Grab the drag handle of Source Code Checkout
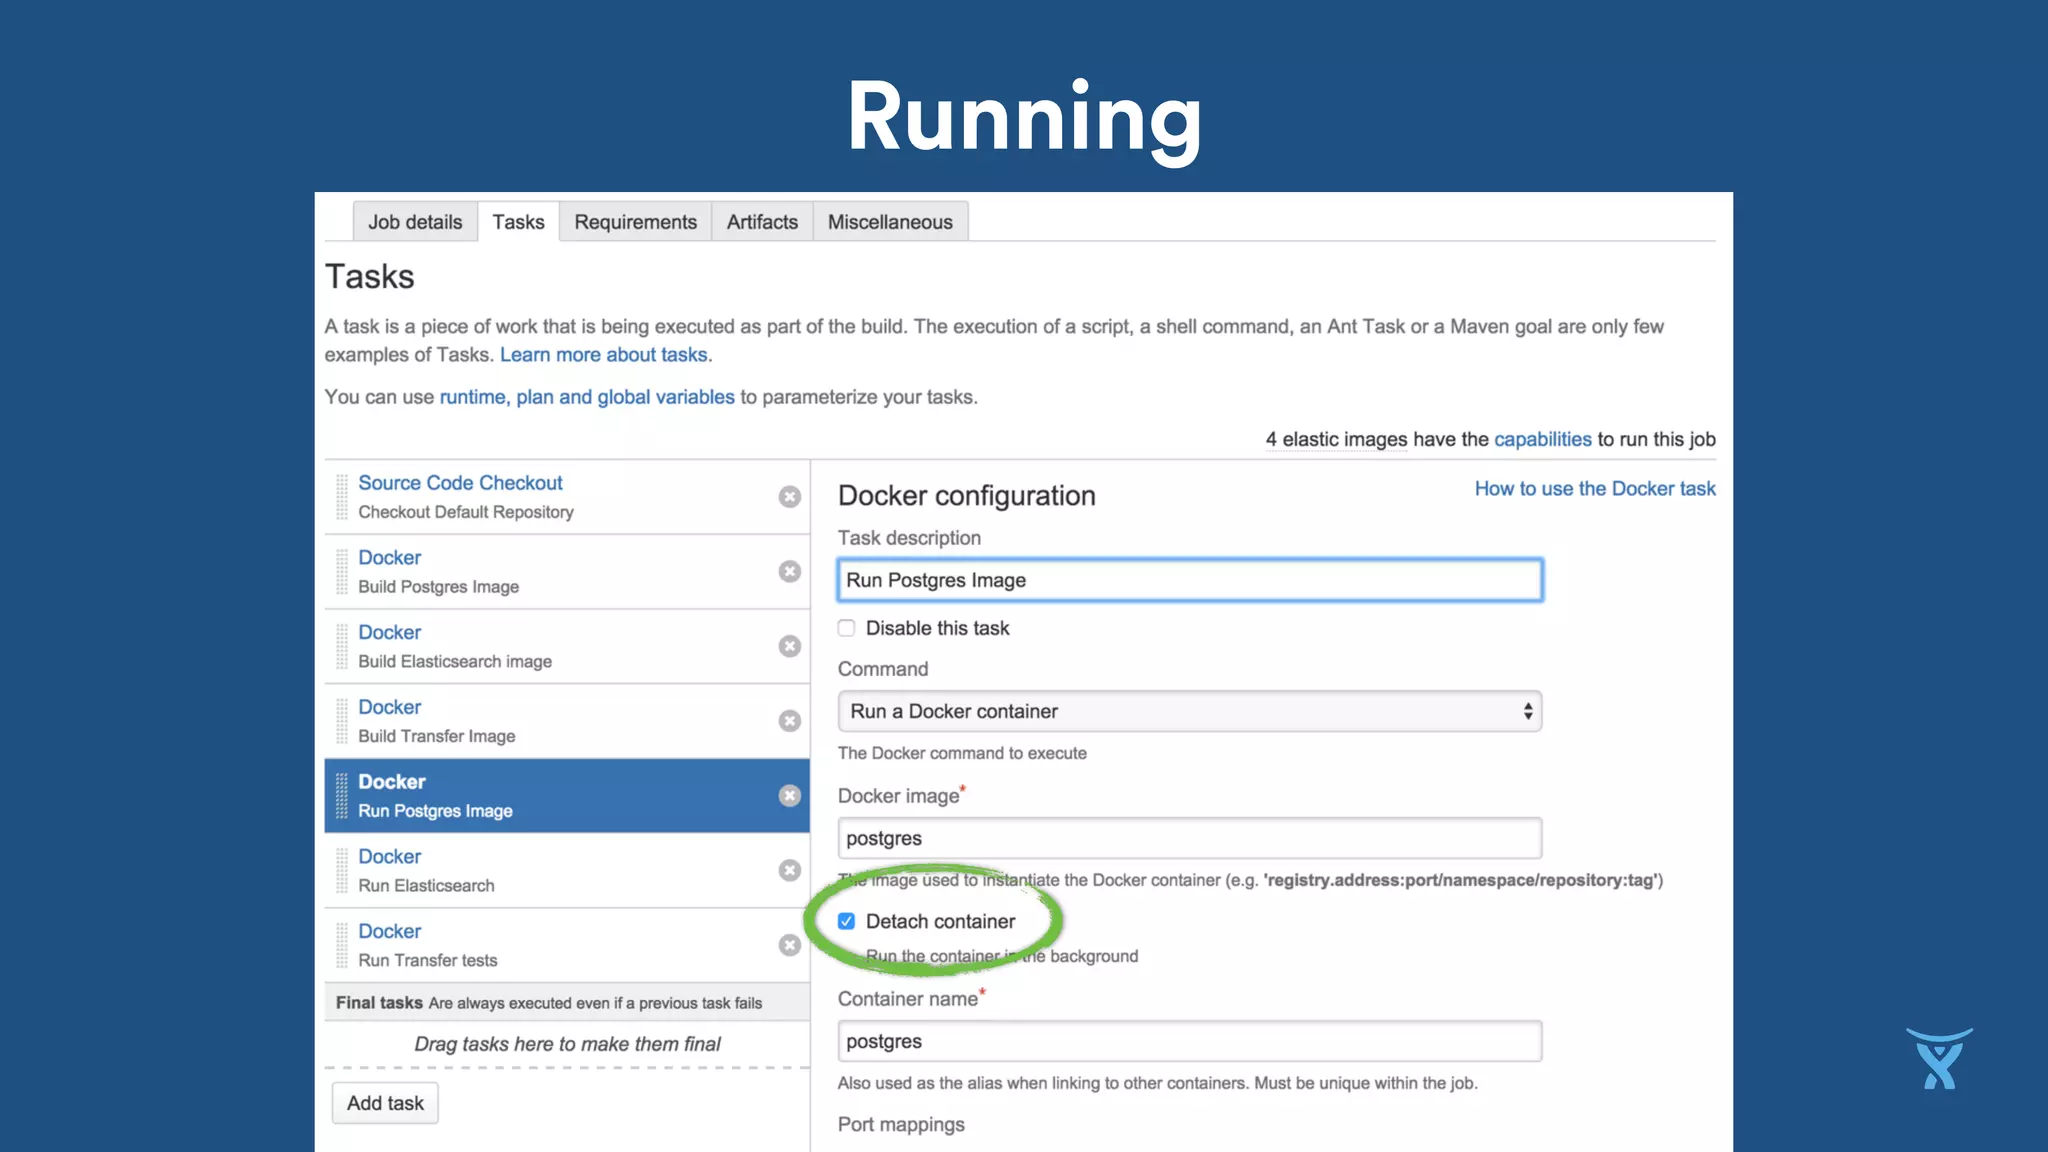The image size is (2048, 1152). tap(342, 497)
